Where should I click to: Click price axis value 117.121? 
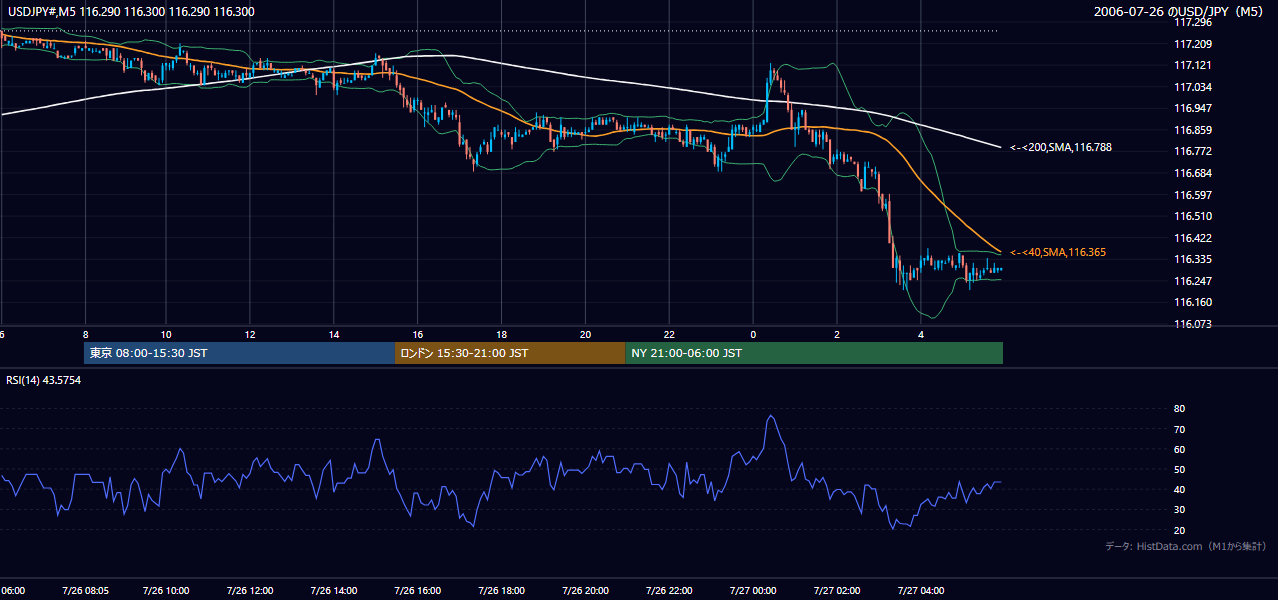pos(1194,65)
